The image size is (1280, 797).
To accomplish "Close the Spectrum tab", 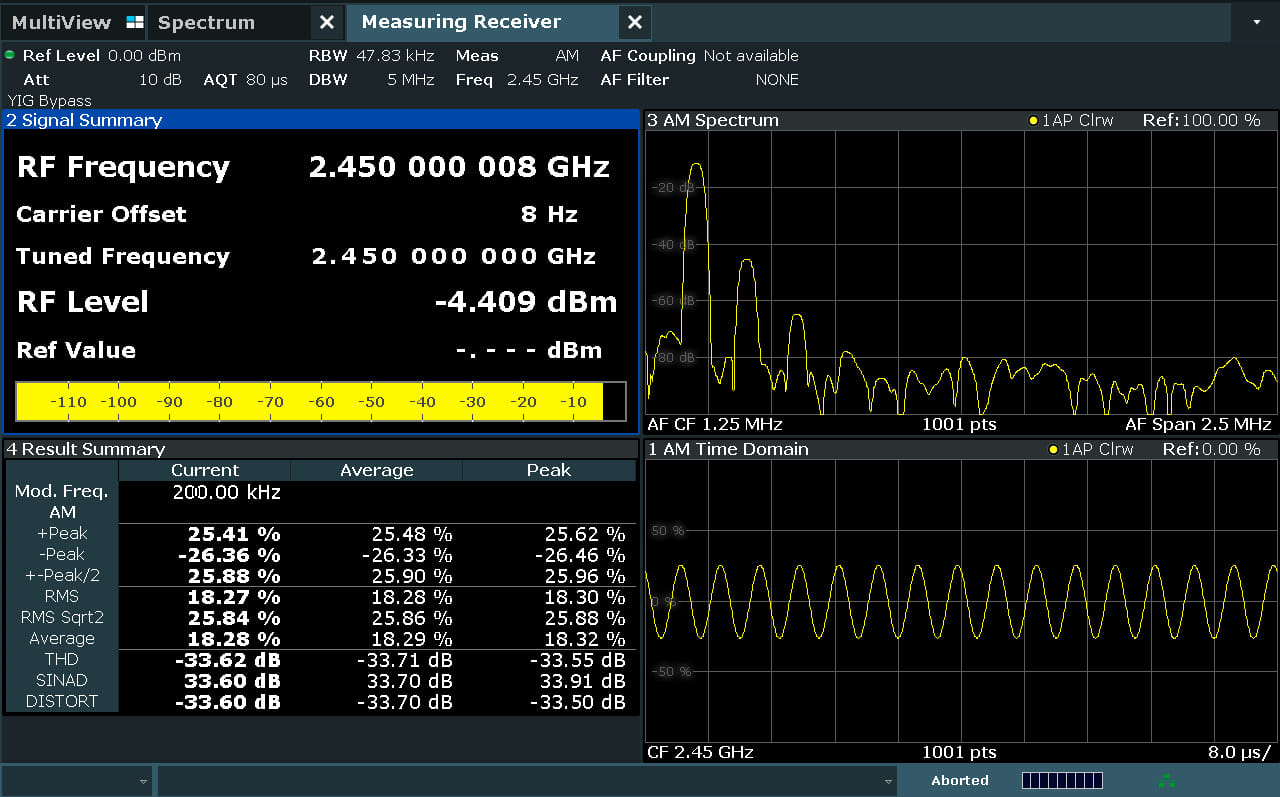I will pyautogui.click(x=327, y=22).
